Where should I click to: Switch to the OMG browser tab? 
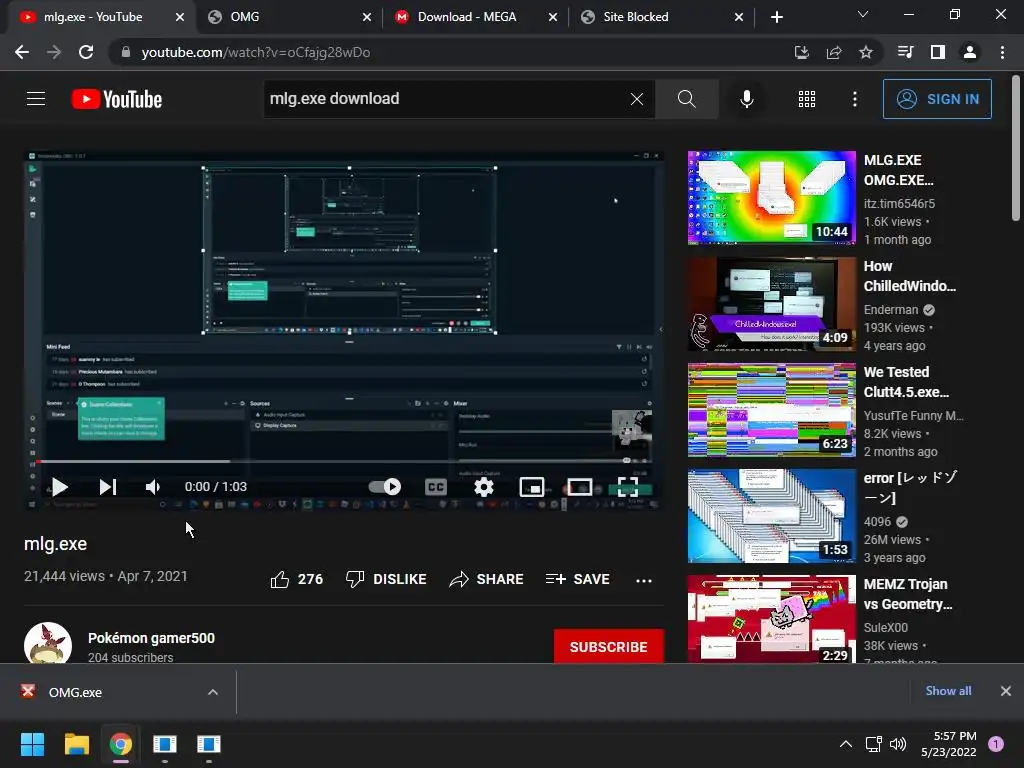[x=245, y=17]
